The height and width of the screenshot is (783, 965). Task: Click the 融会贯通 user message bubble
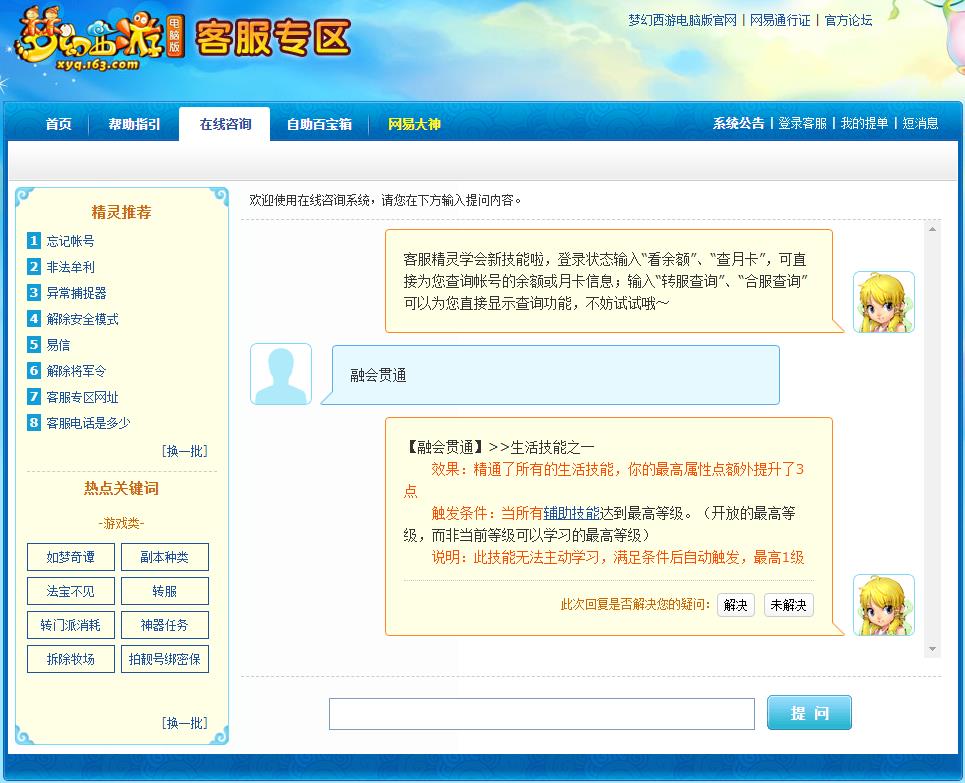pyautogui.click(x=550, y=375)
